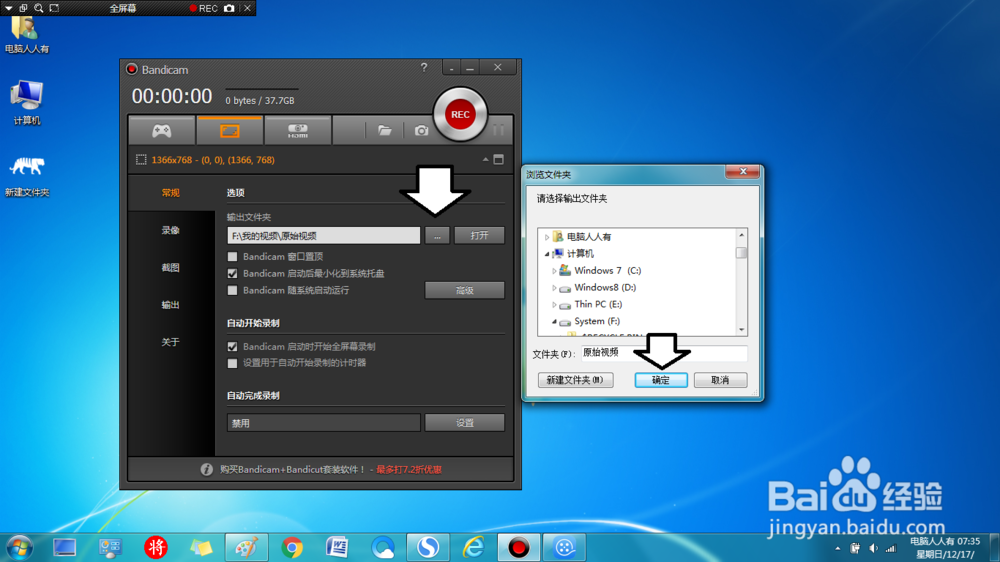The height and width of the screenshot is (562, 1000).
Task: Switch to the 常规 settings tab
Action: click(x=170, y=193)
